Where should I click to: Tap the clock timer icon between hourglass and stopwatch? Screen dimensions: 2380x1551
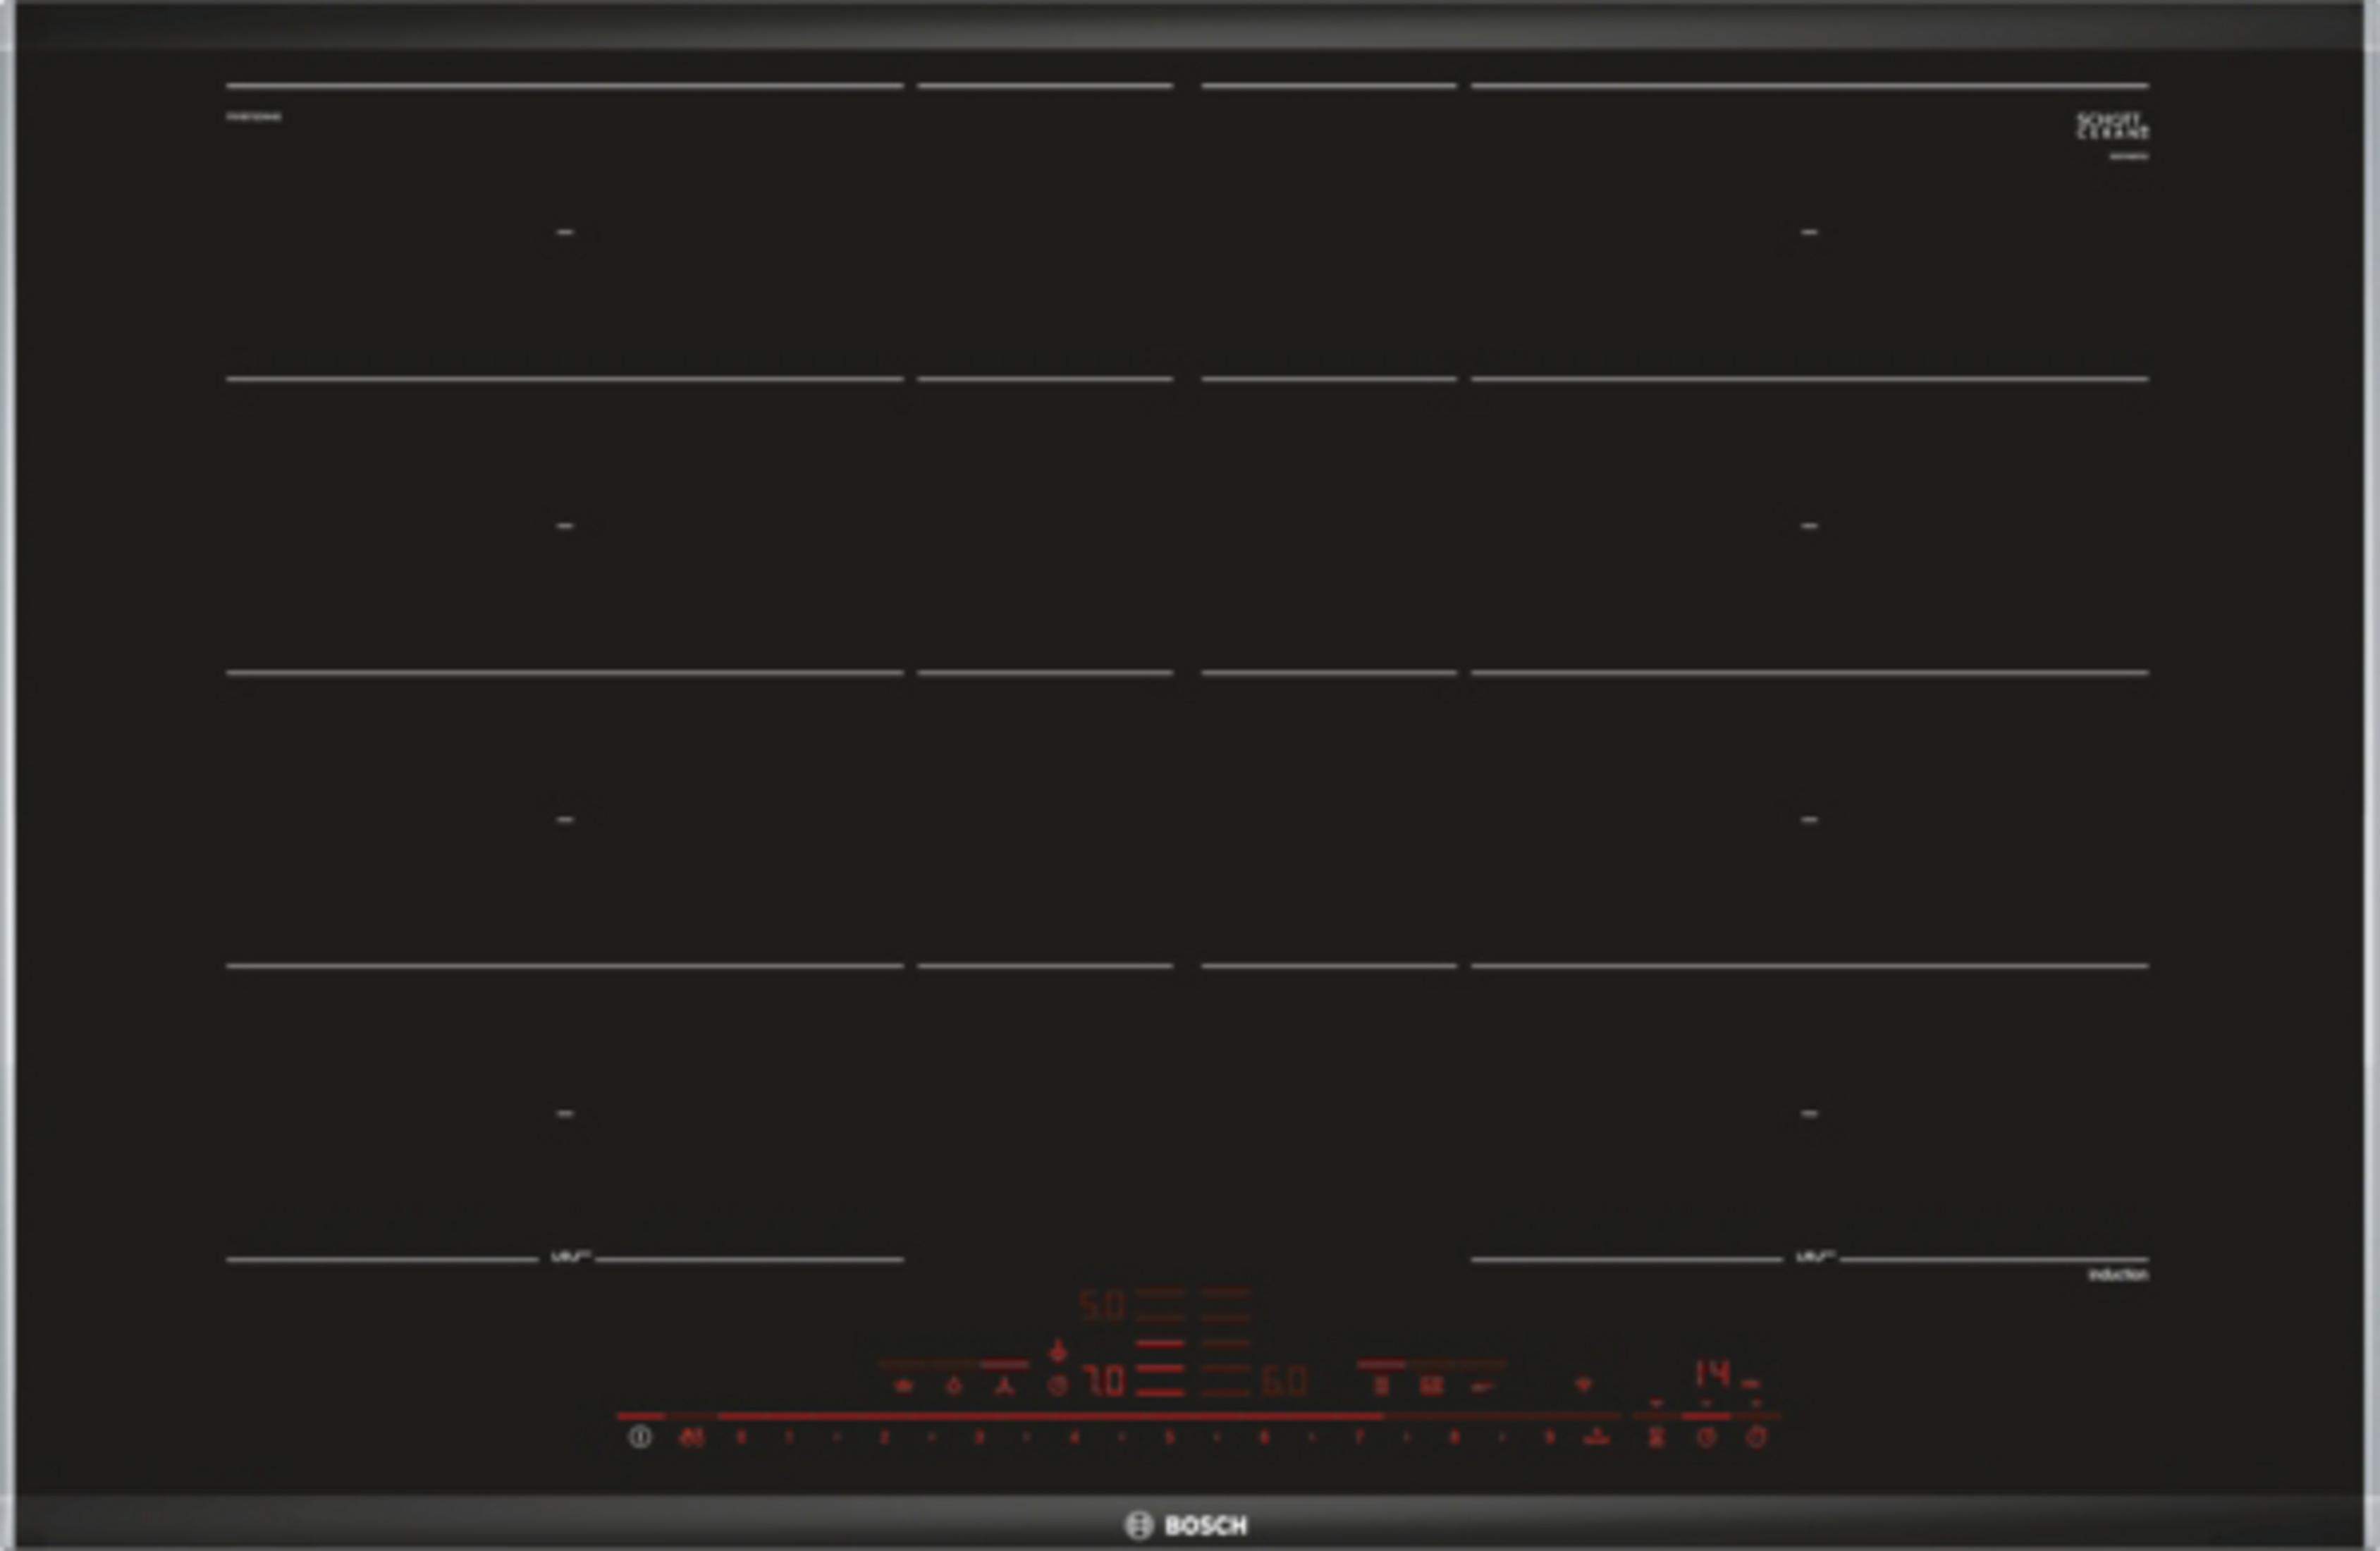pyautogui.click(x=1706, y=1438)
